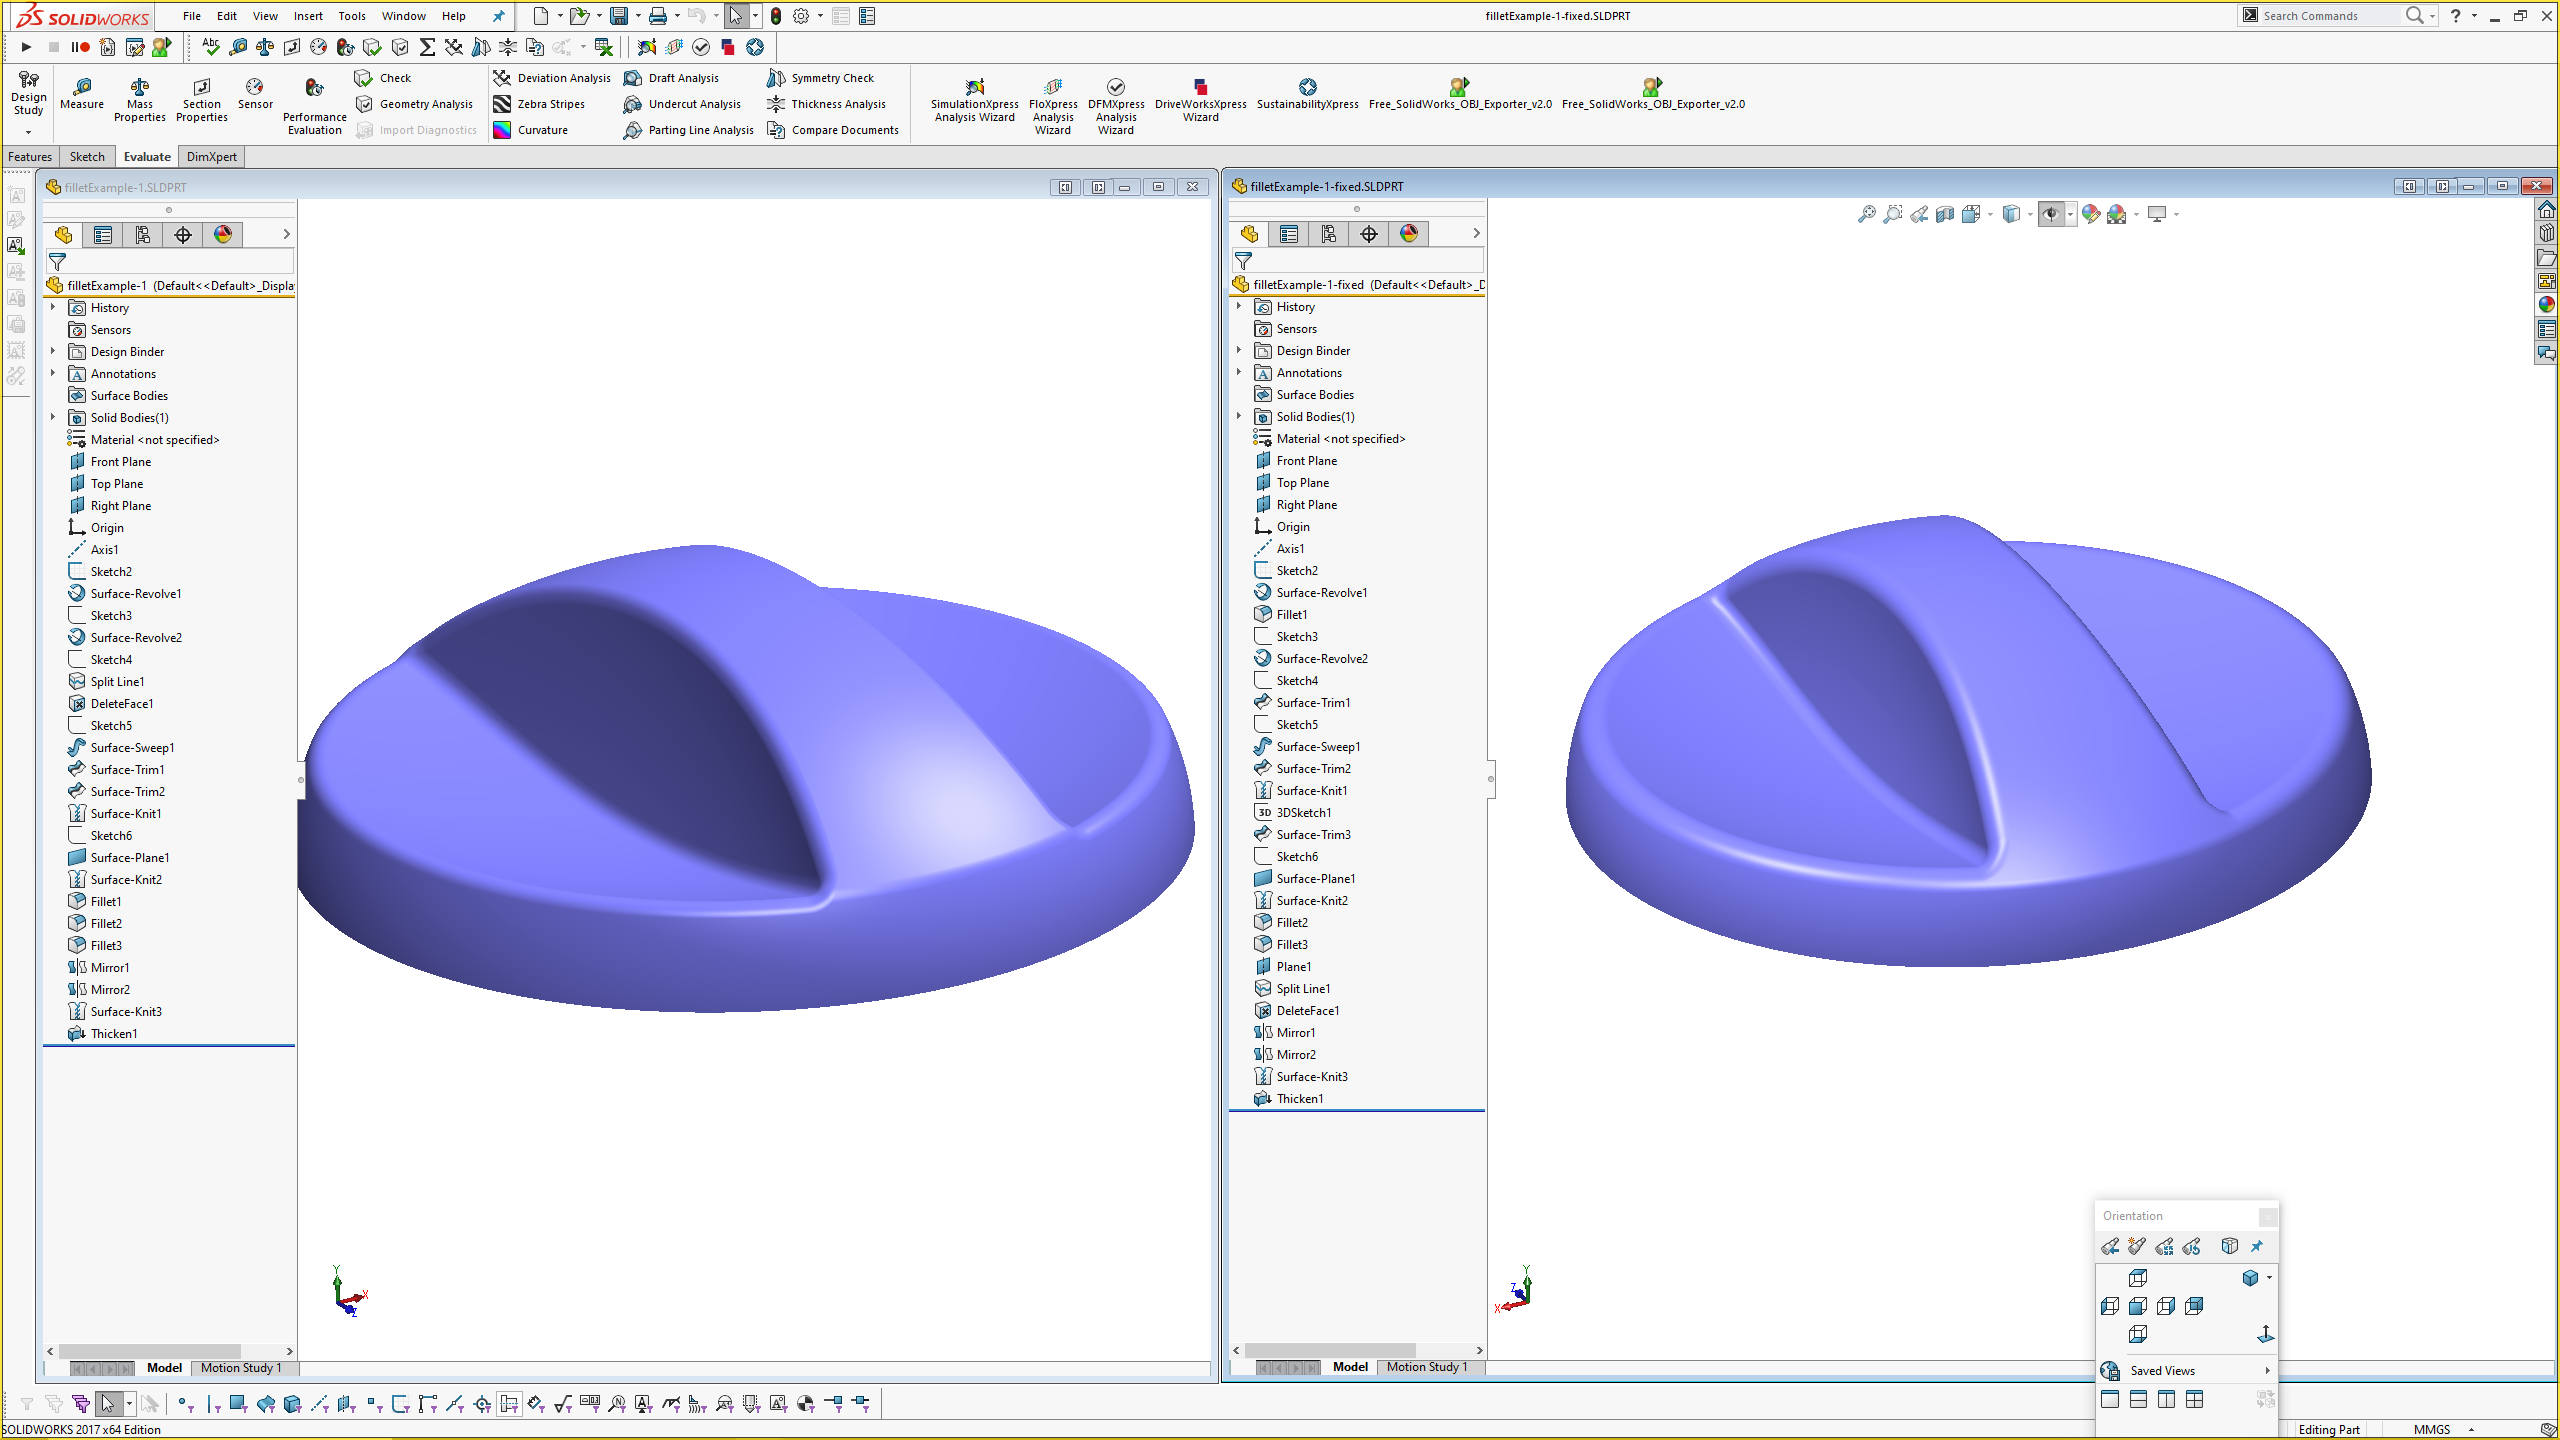
Task: Toggle visibility of Fillet1 in left tree
Action: tap(105, 900)
